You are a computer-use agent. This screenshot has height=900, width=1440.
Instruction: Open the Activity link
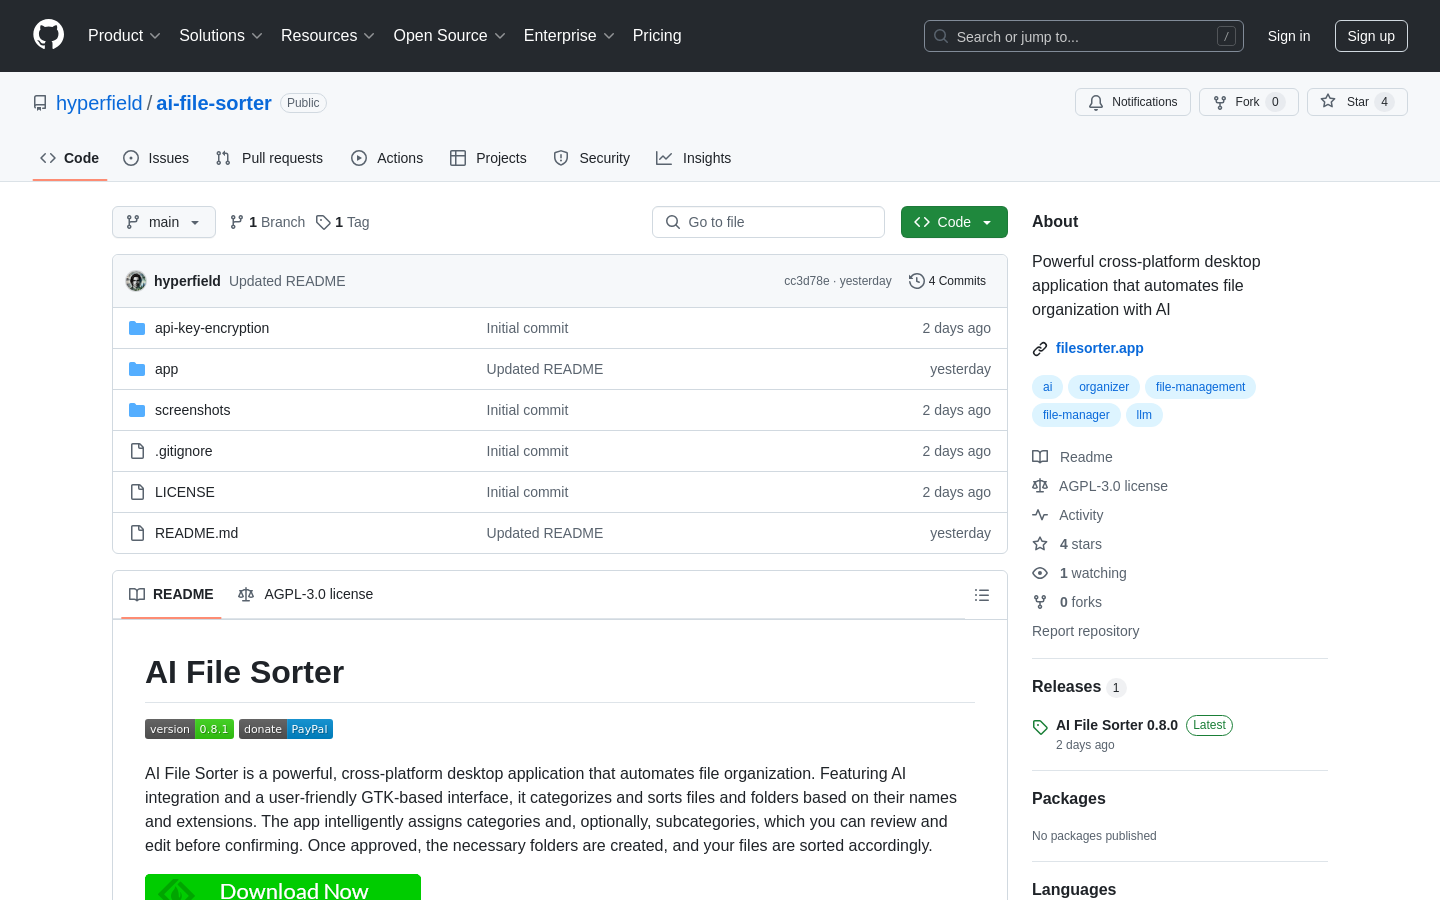[x=1068, y=515]
